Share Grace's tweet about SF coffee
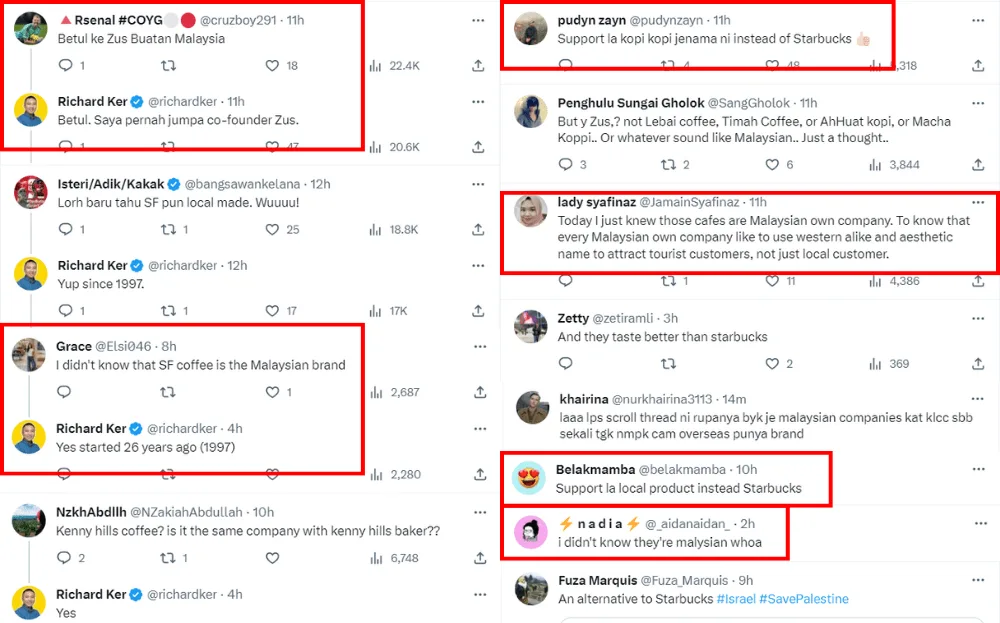 tap(479, 393)
